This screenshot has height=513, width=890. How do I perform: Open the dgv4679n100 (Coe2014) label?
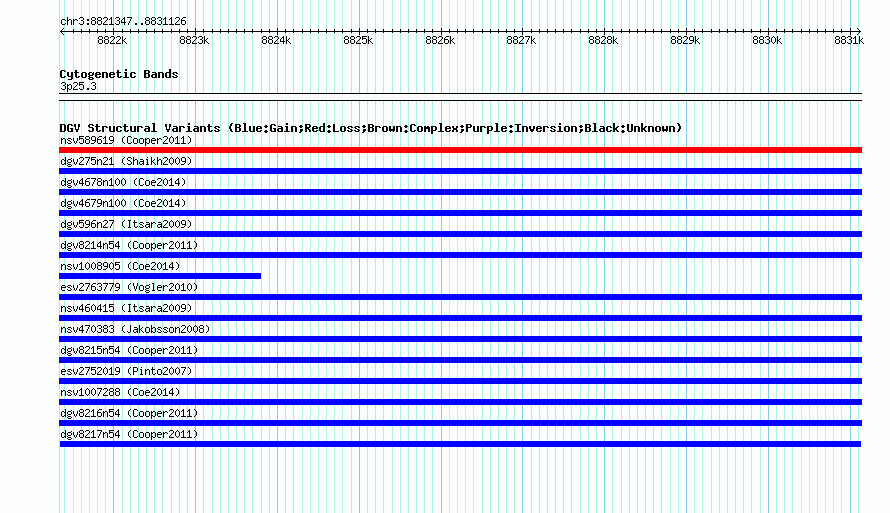(123, 203)
